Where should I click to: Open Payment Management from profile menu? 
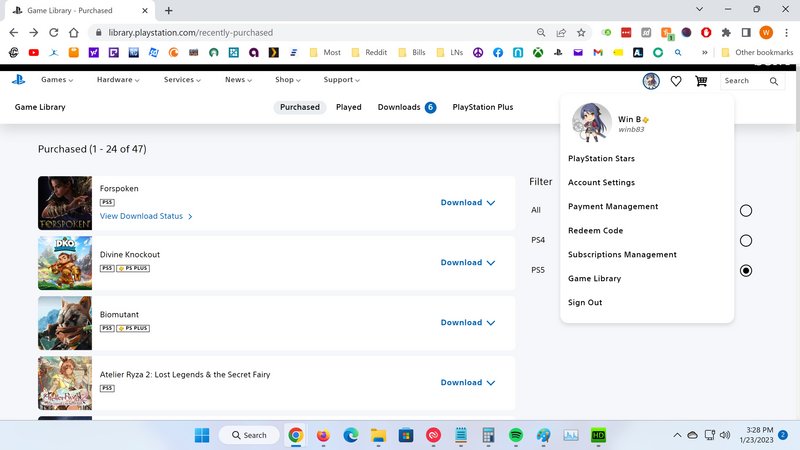pyautogui.click(x=613, y=206)
